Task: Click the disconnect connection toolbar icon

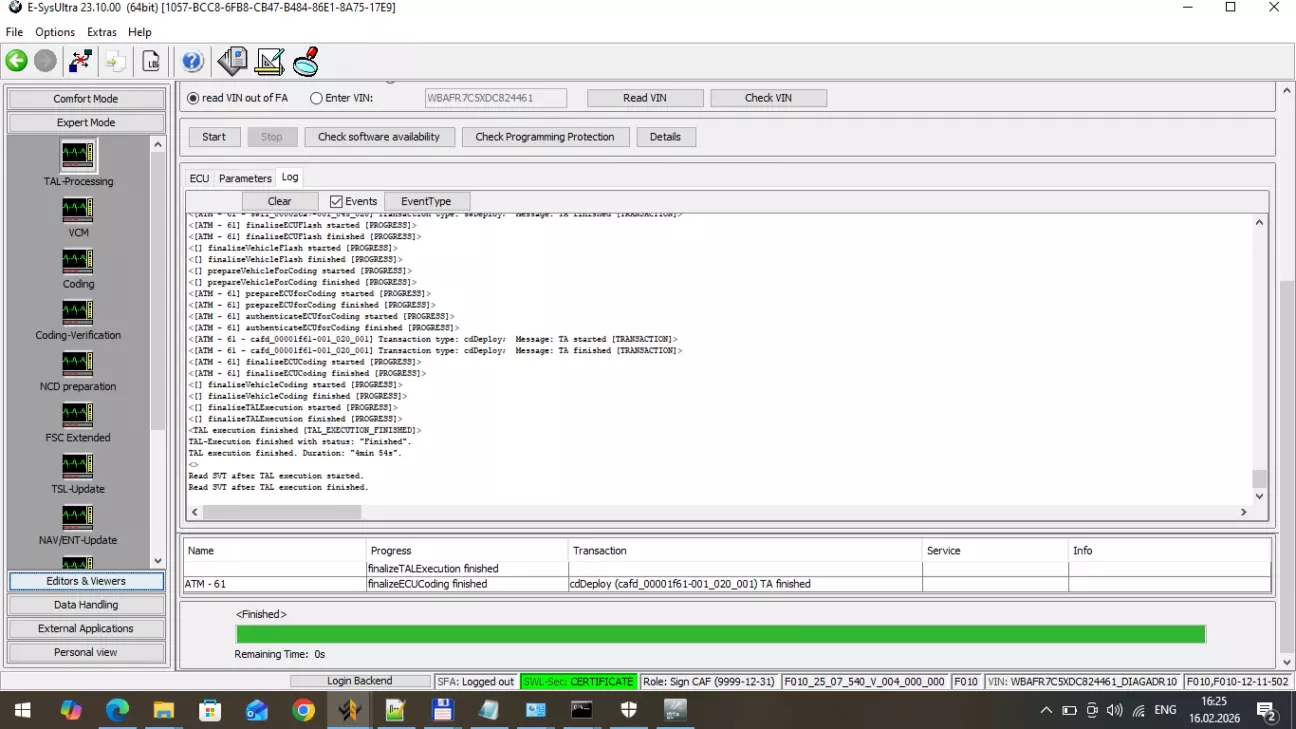Action: click(x=80, y=61)
